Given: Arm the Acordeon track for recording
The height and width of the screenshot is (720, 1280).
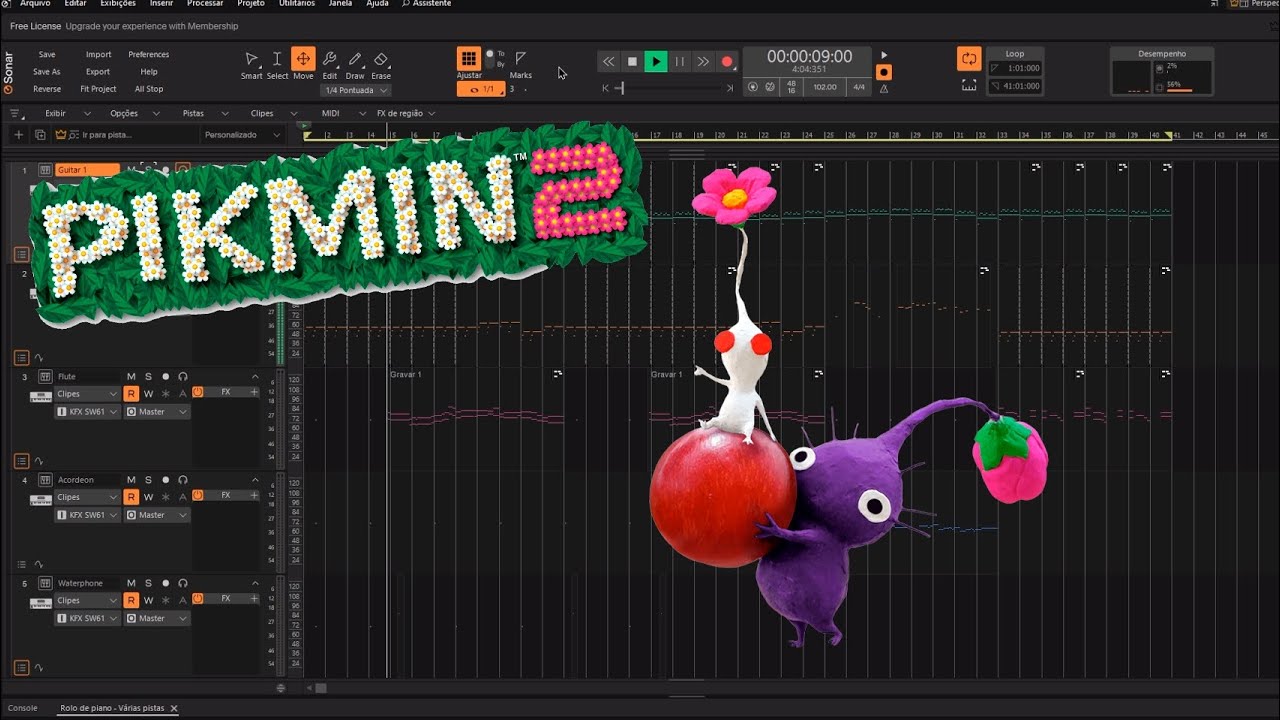Looking at the screenshot, I should click(x=165, y=480).
